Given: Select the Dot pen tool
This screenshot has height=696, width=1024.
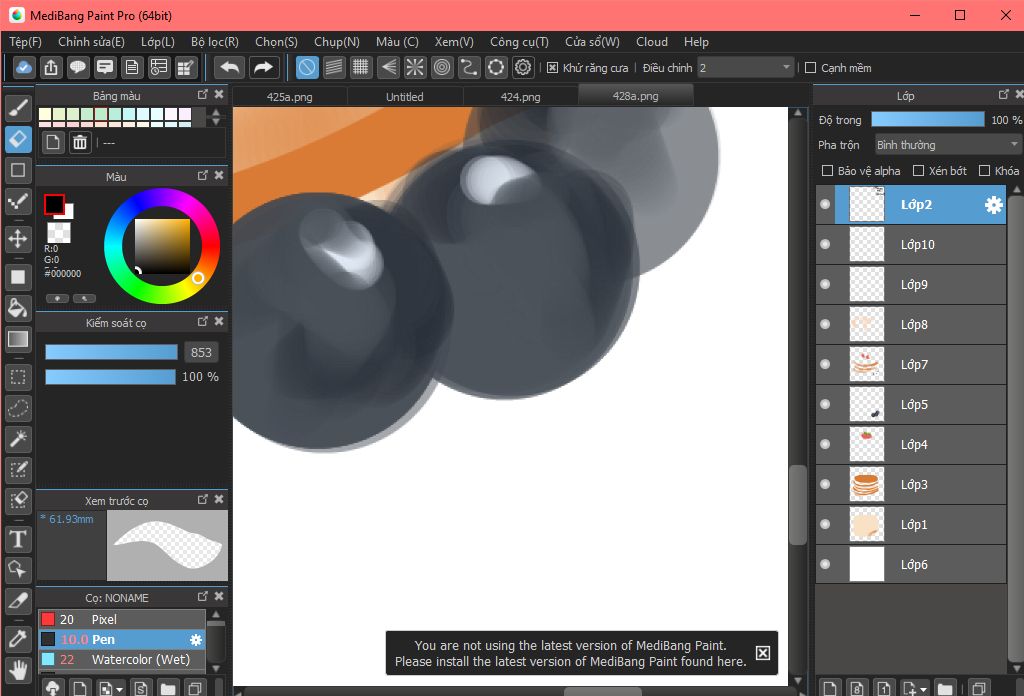Looking at the screenshot, I should click(18, 202).
